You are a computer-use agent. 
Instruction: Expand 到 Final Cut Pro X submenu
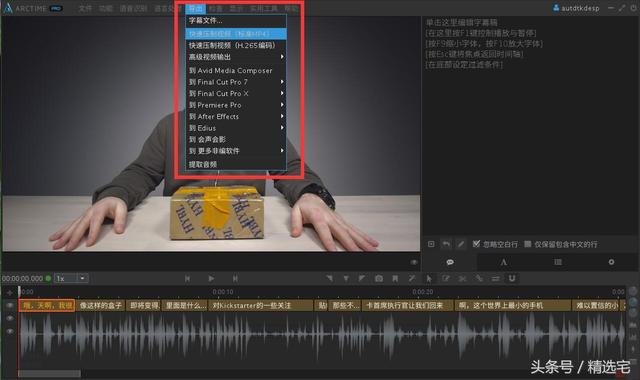(236, 93)
